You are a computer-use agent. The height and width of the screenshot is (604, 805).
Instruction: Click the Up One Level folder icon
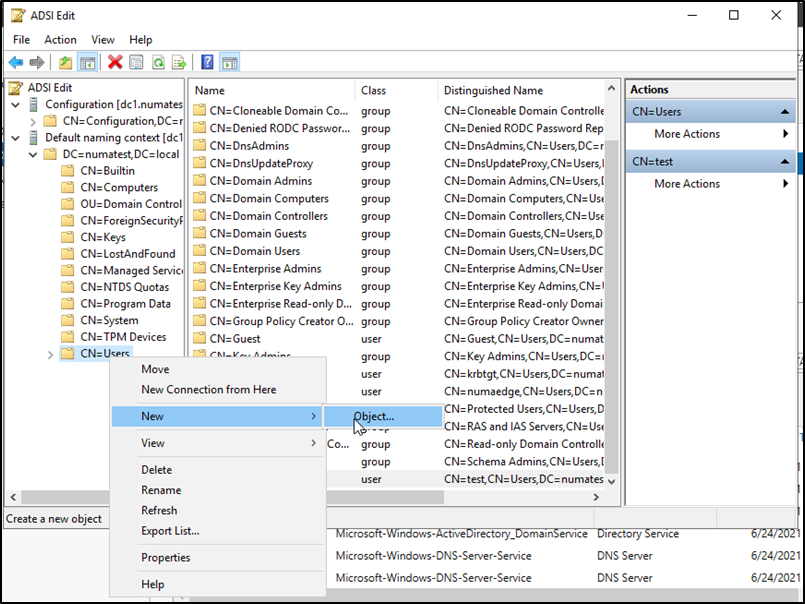65,62
